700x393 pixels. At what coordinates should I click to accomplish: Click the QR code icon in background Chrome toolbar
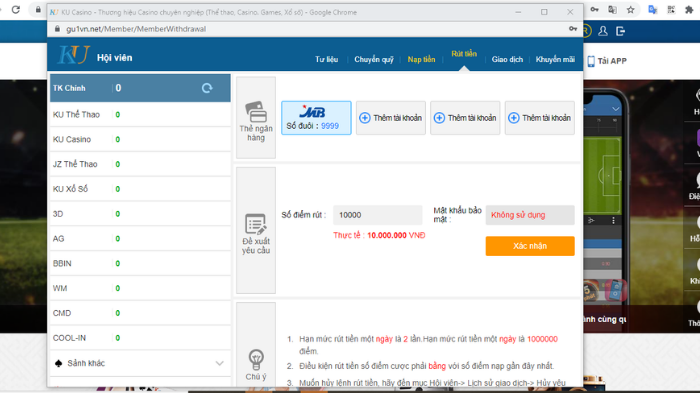[x=671, y=10]
